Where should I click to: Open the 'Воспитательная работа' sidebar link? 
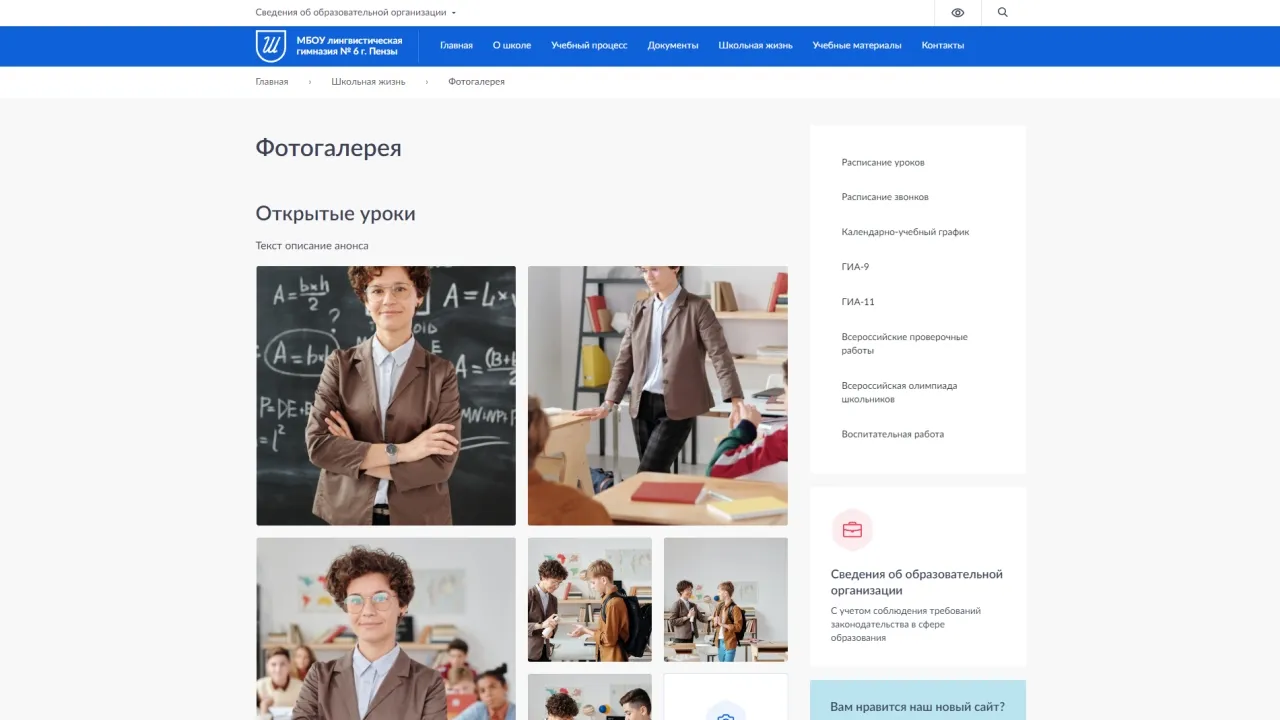892,434
